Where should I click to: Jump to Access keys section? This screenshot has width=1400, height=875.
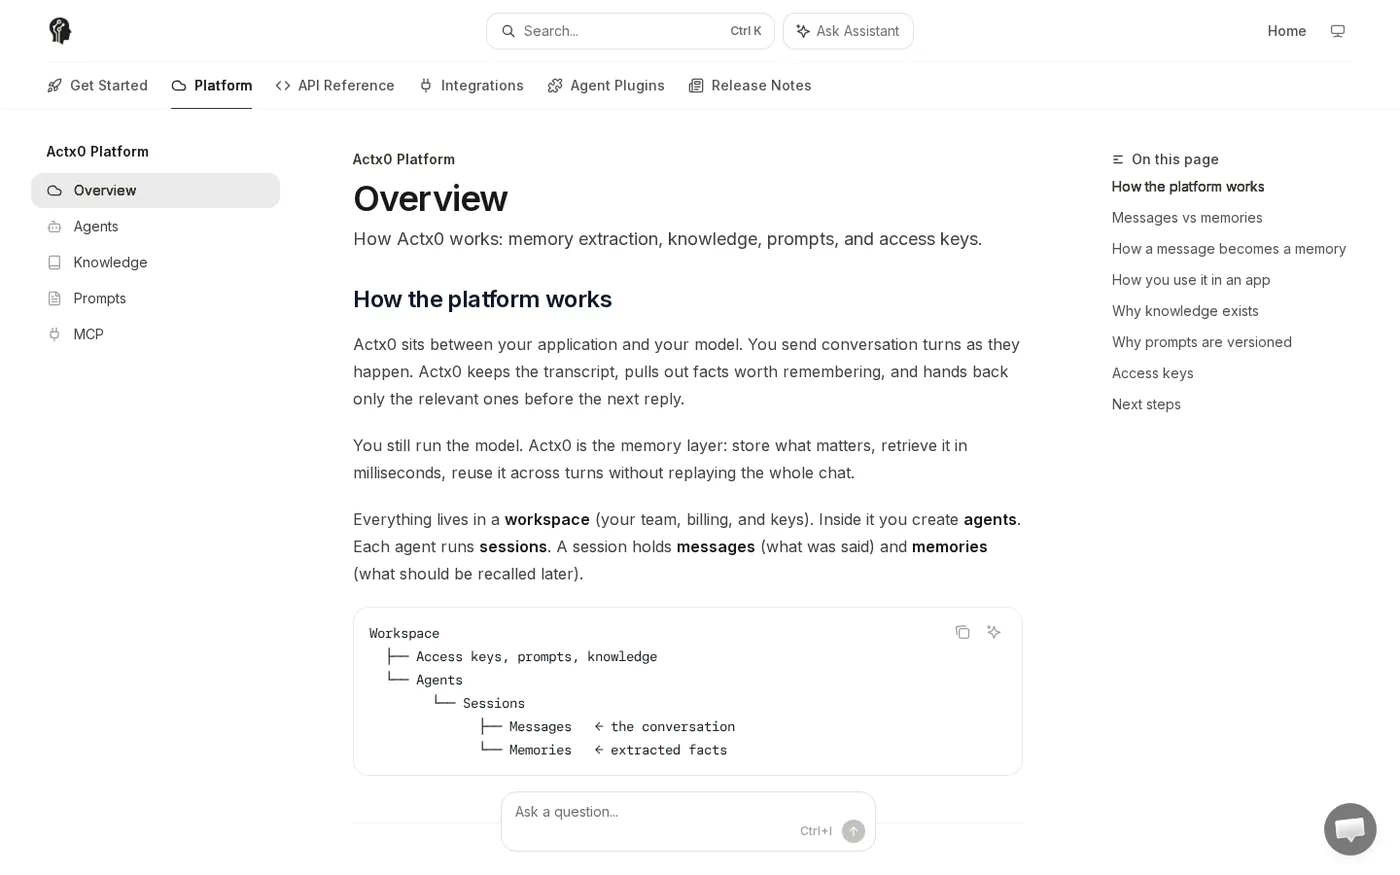(x=1152, y=373)
